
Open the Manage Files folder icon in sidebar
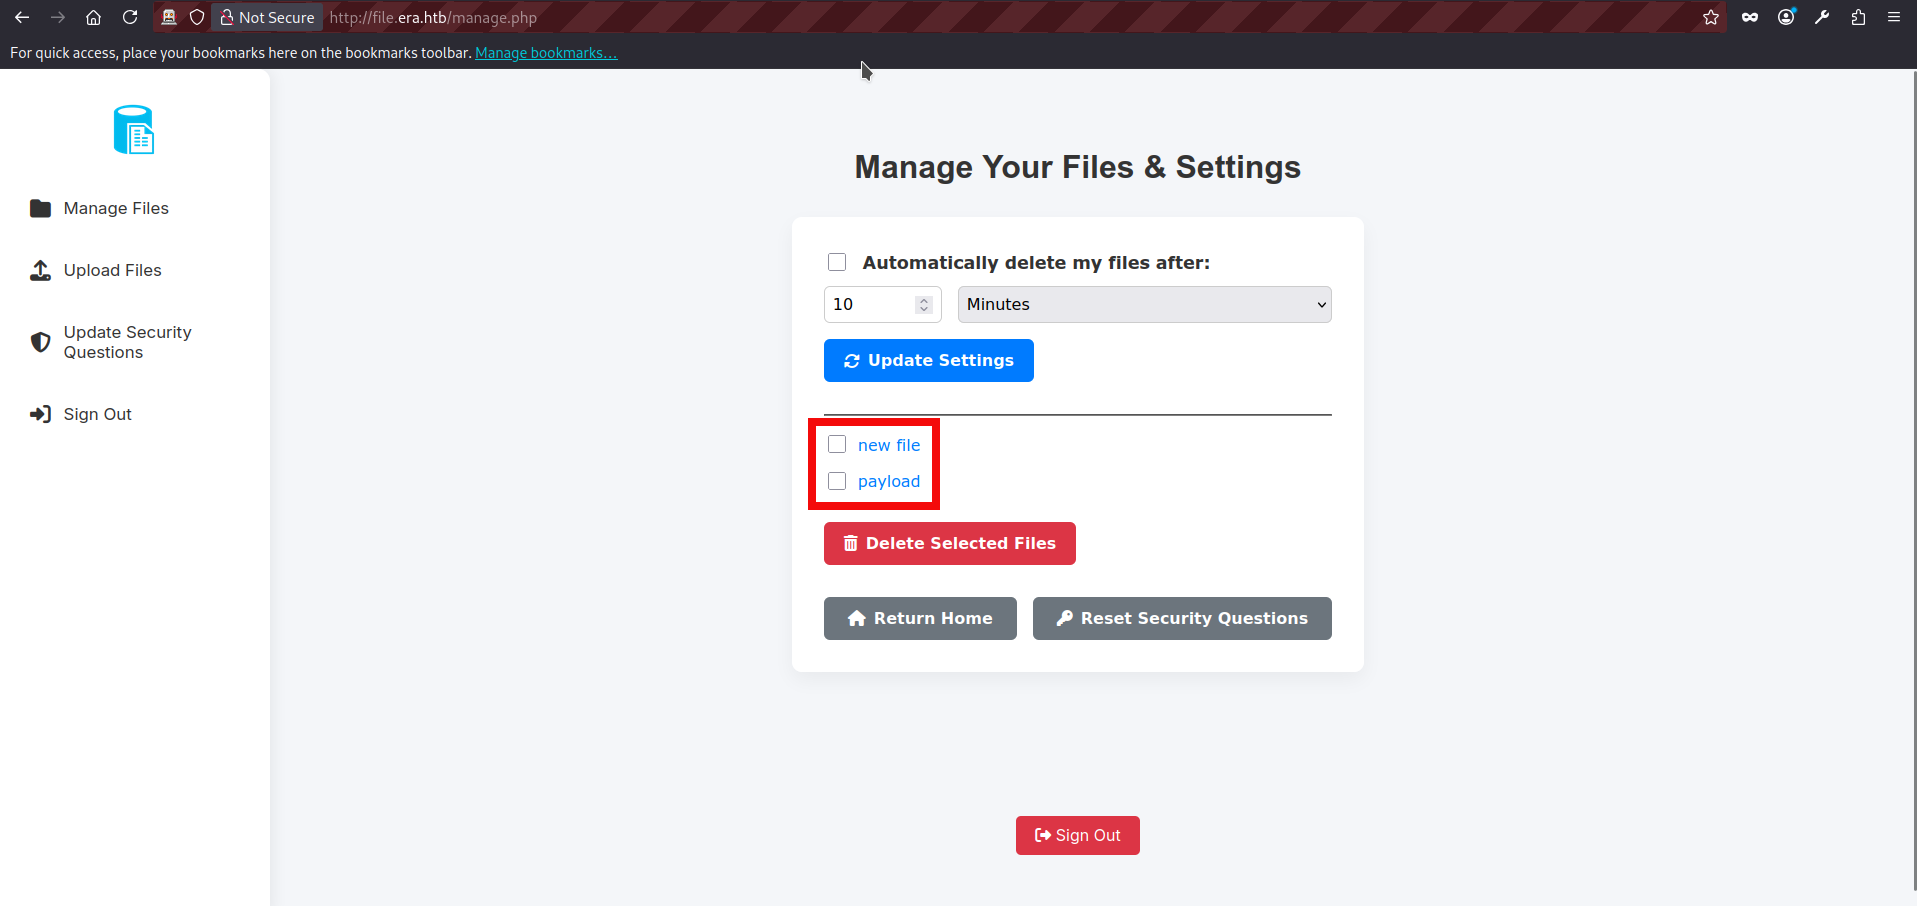click(x=40, y=208)
